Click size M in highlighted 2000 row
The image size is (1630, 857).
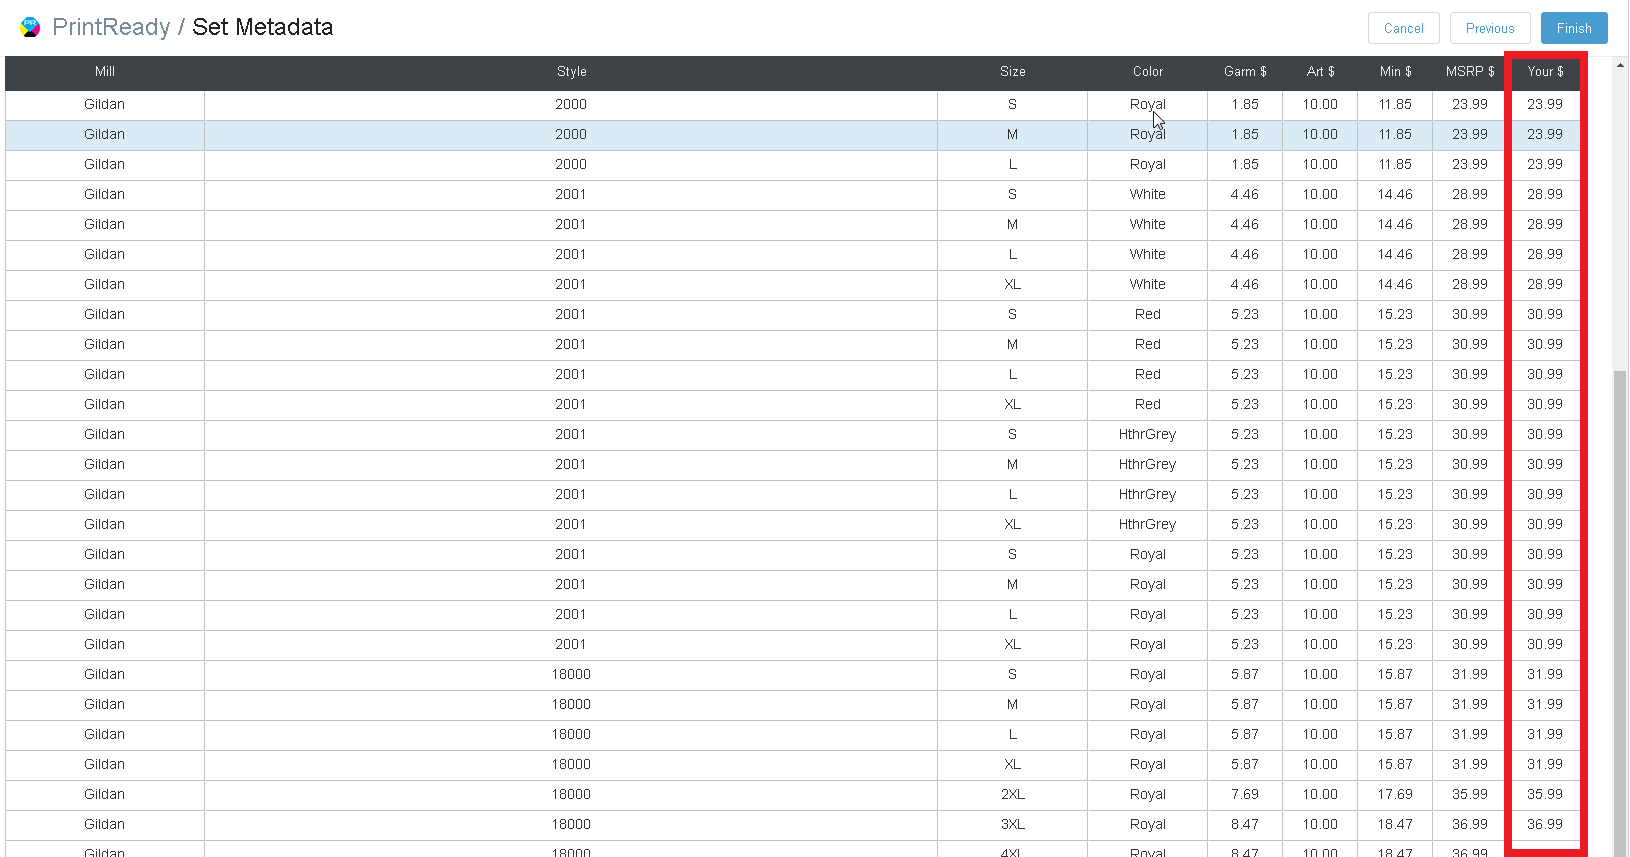(x=1012, y=134)
